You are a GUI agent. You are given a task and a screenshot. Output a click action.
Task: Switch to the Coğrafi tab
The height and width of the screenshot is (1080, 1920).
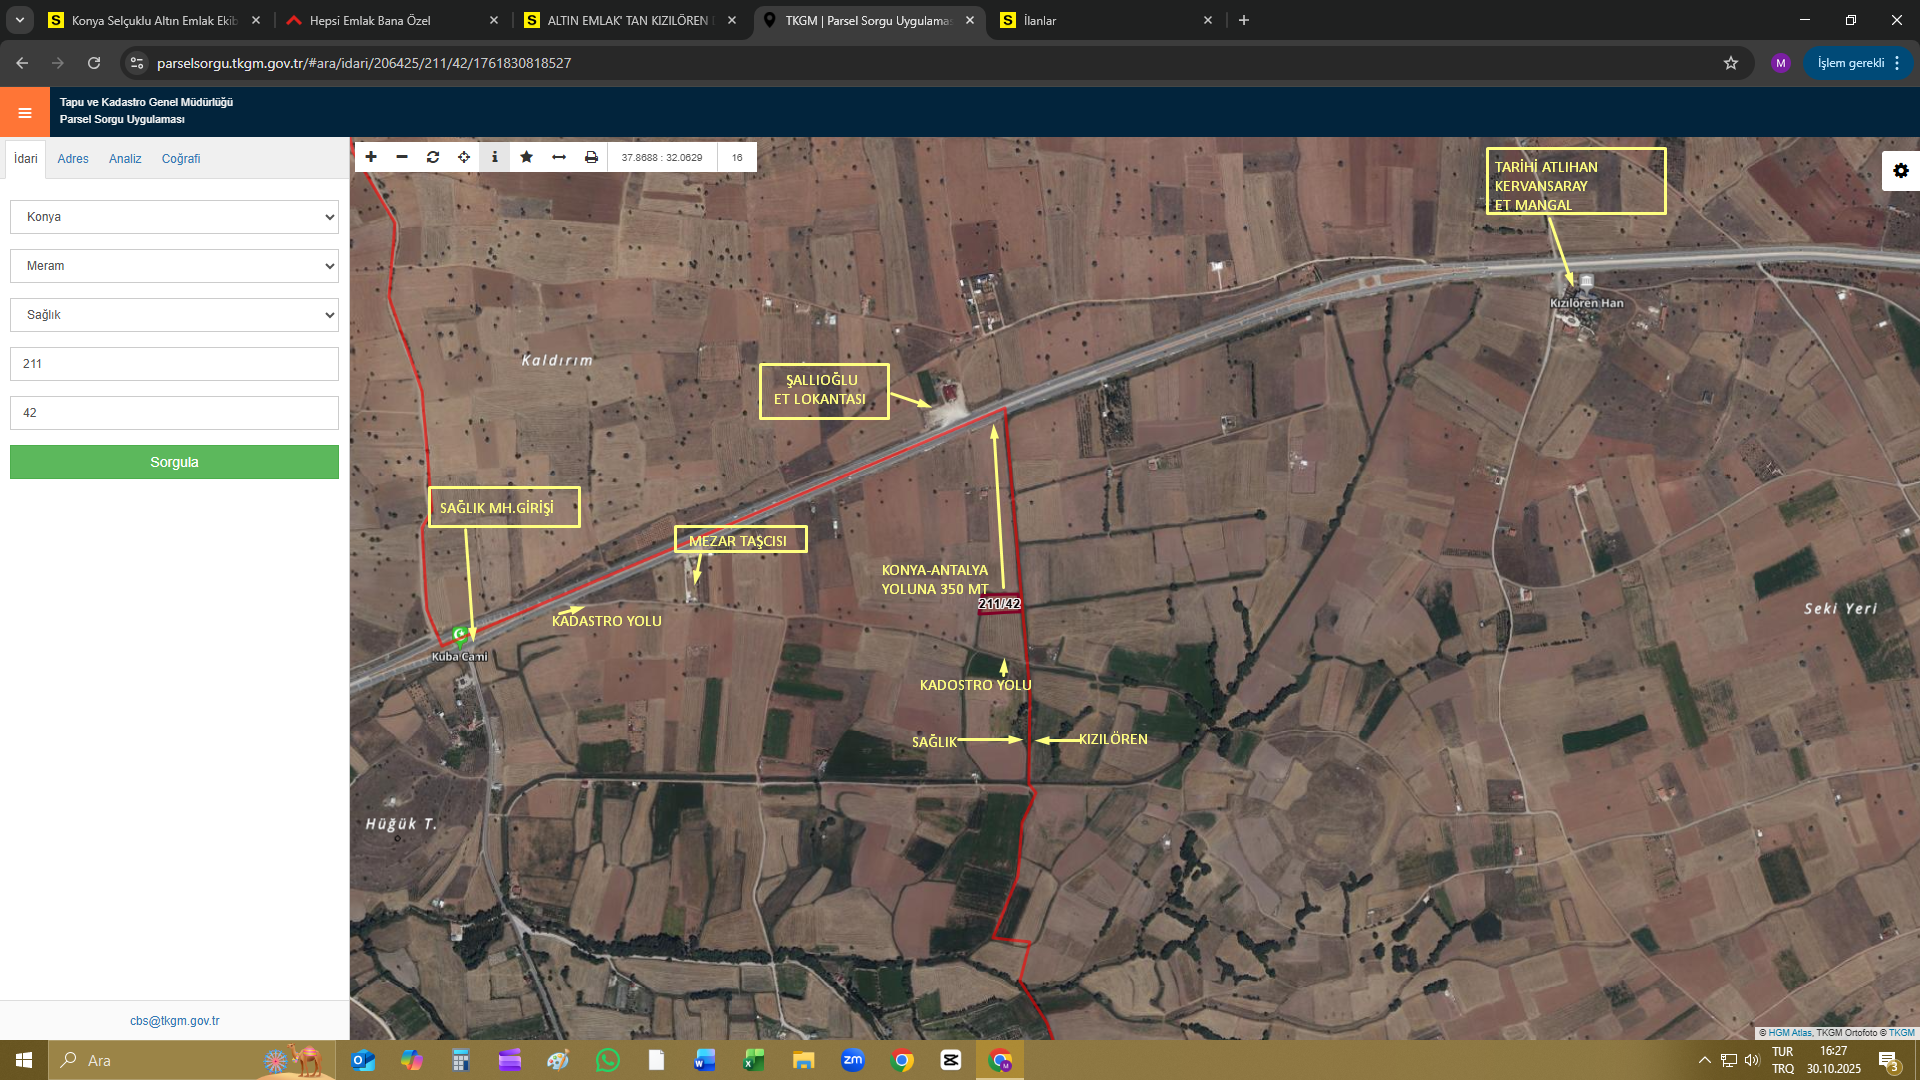tap(181, 159)
